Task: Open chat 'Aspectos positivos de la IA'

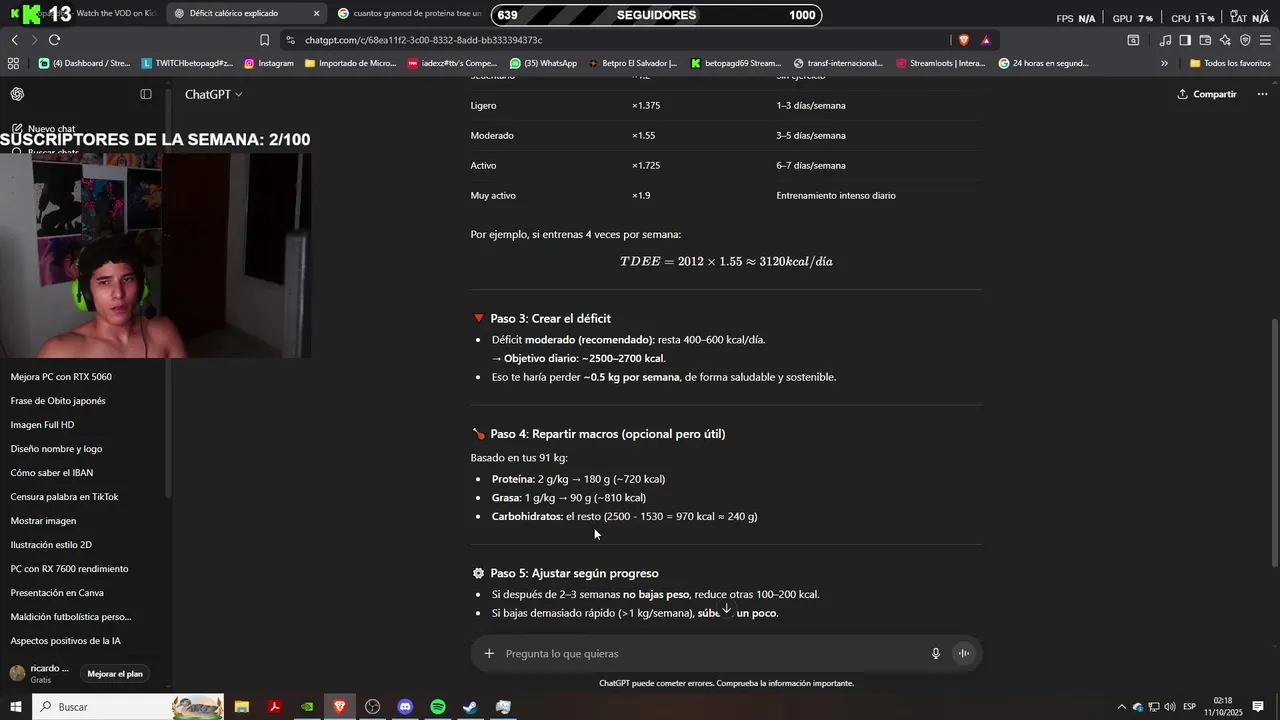Action: coord(67,641)
